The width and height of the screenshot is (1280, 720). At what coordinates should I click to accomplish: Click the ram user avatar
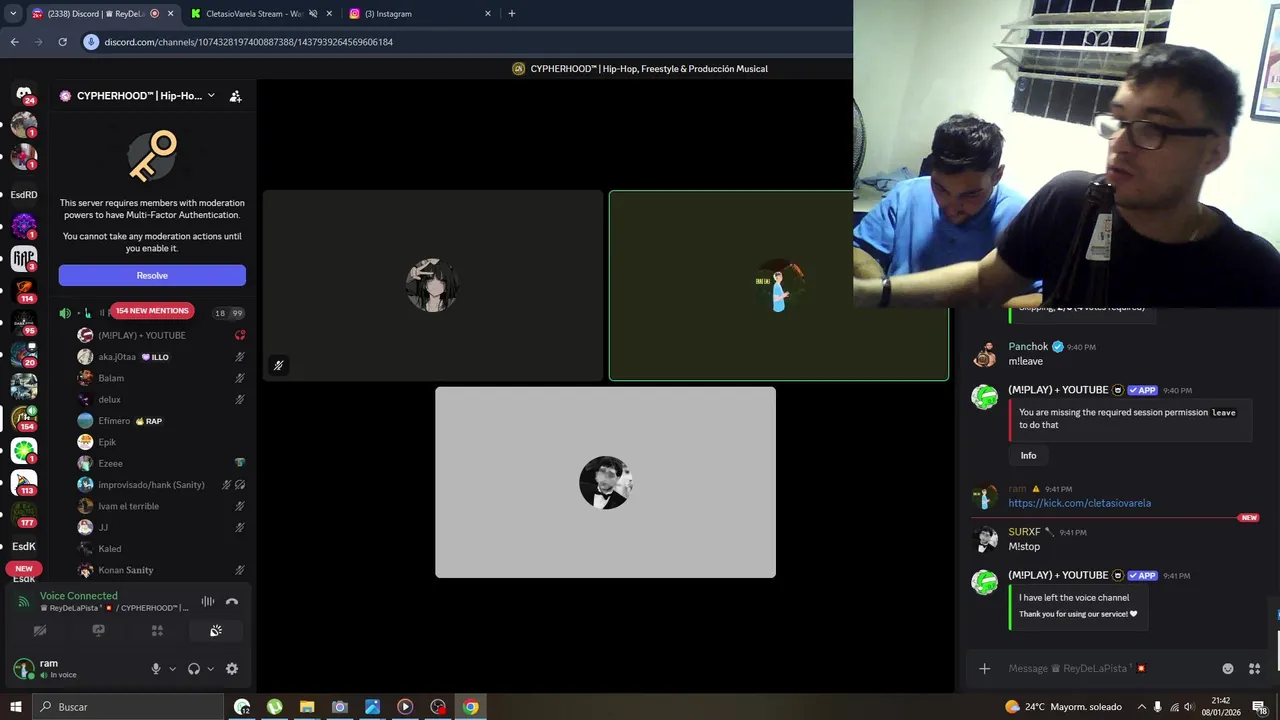[23, 668]
